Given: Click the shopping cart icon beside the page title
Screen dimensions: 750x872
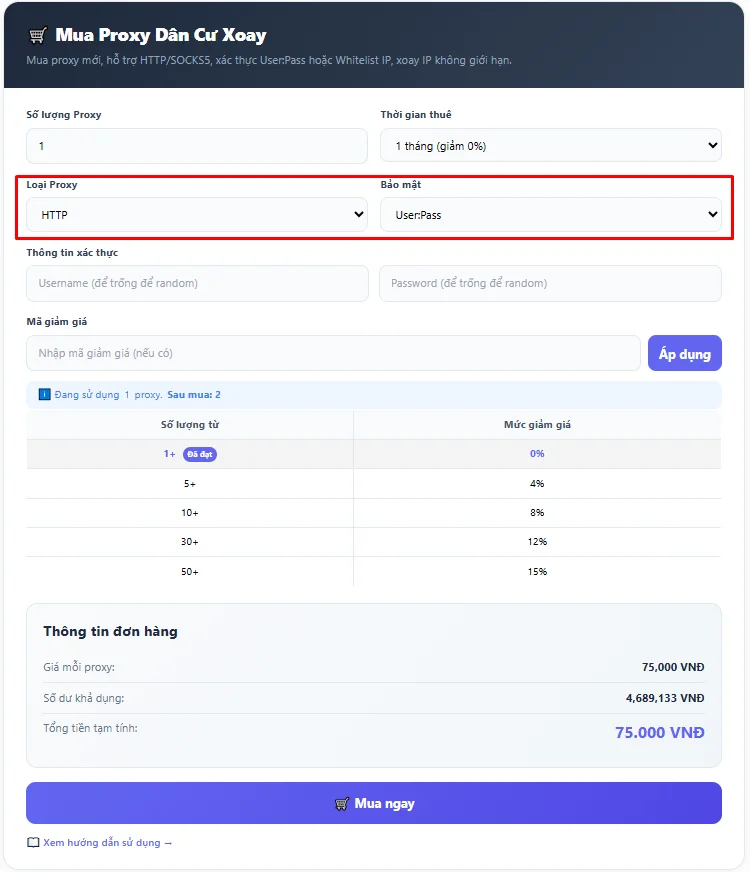Looking at the screenshot, I should pos(37,36).
